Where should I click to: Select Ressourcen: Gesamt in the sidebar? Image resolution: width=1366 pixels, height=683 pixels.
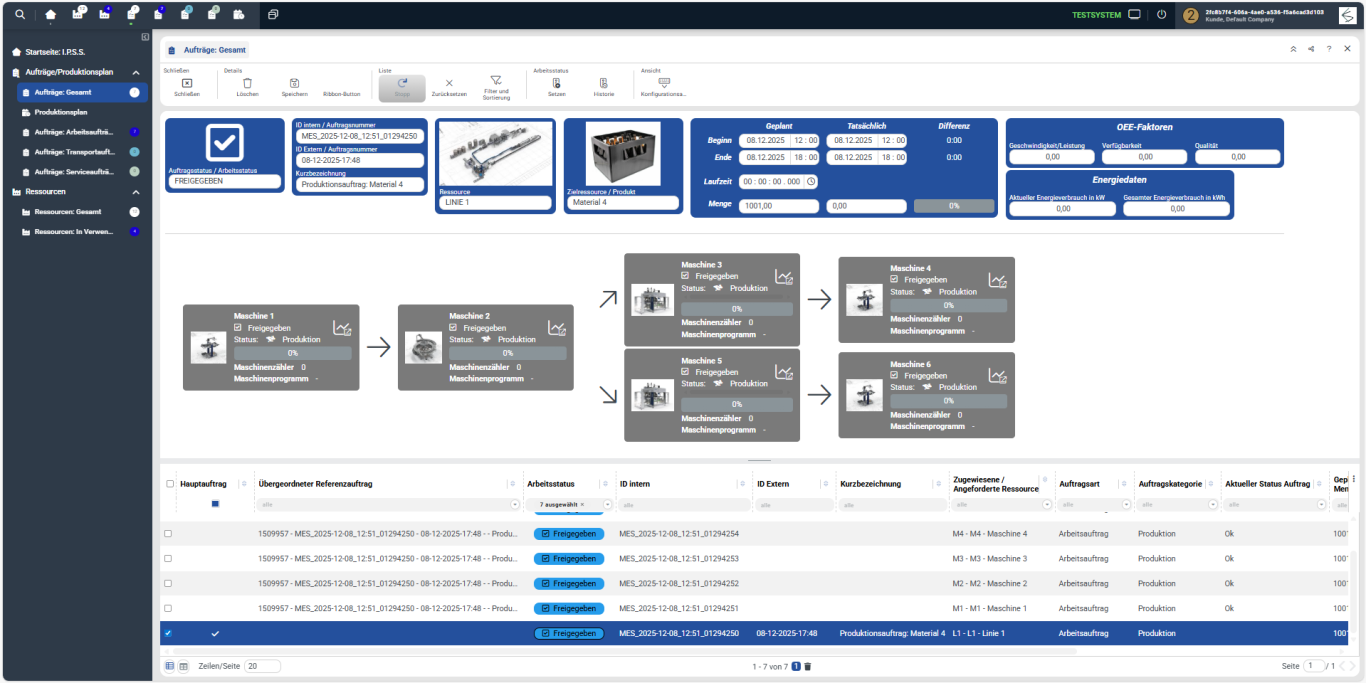(68, 212)
